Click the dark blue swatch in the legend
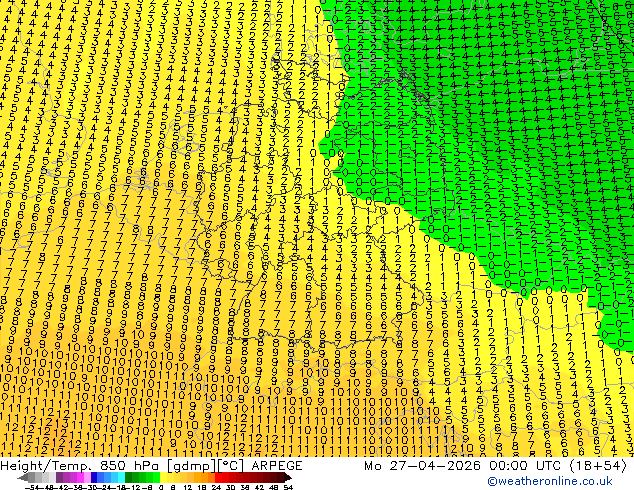 [94, 477]
